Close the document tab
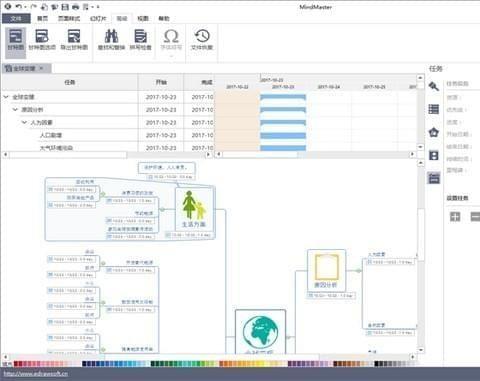 pyautogui.click(x=41, y=68)
